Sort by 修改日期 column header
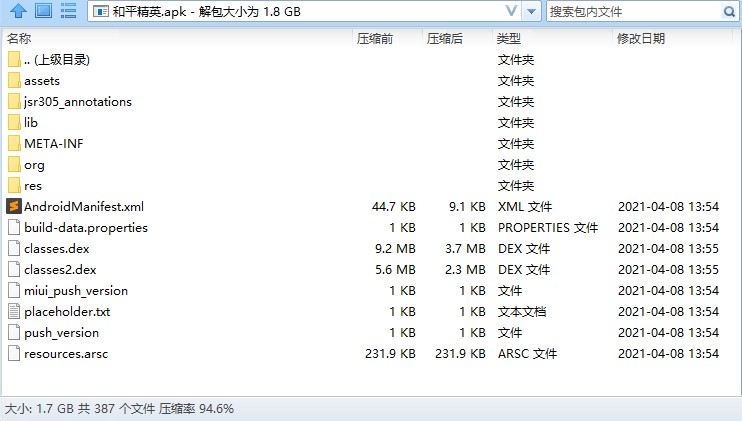The image size is (742, 421). point(641,39)
